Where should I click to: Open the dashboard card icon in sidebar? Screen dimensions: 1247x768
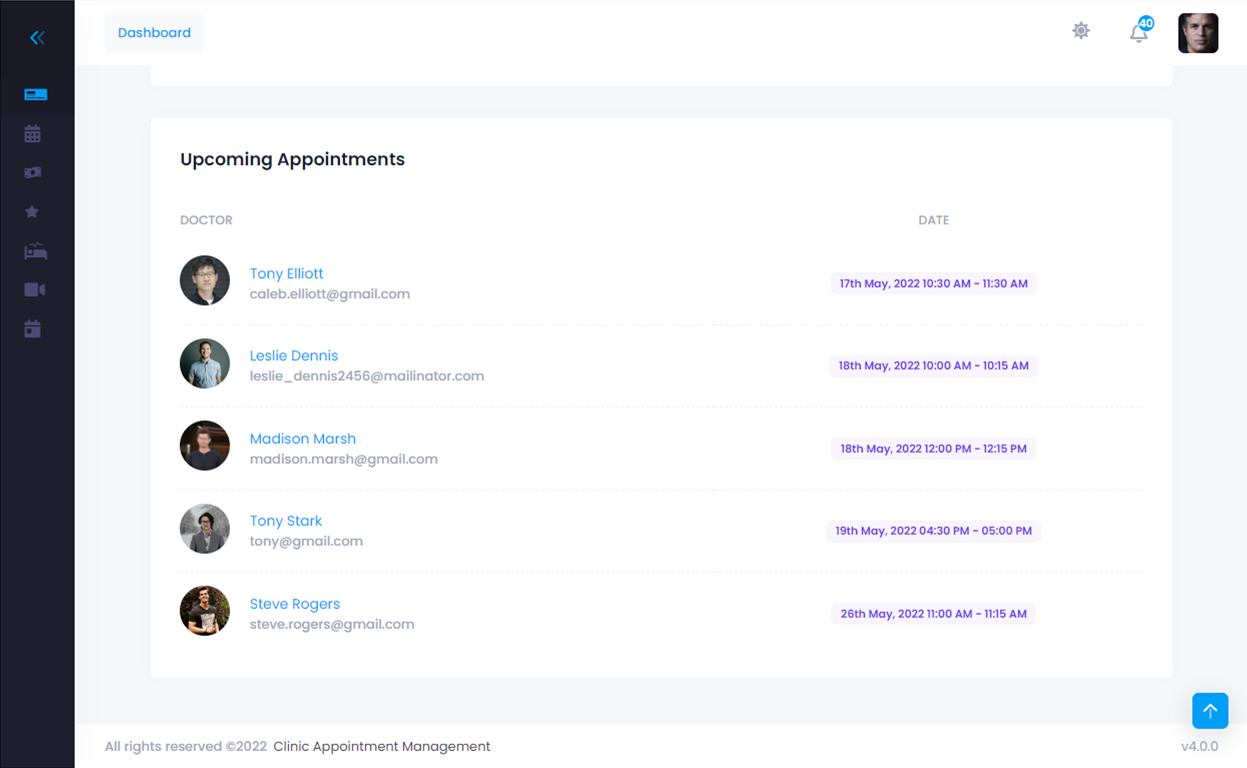pyautogui.click(x=35, y=95)
